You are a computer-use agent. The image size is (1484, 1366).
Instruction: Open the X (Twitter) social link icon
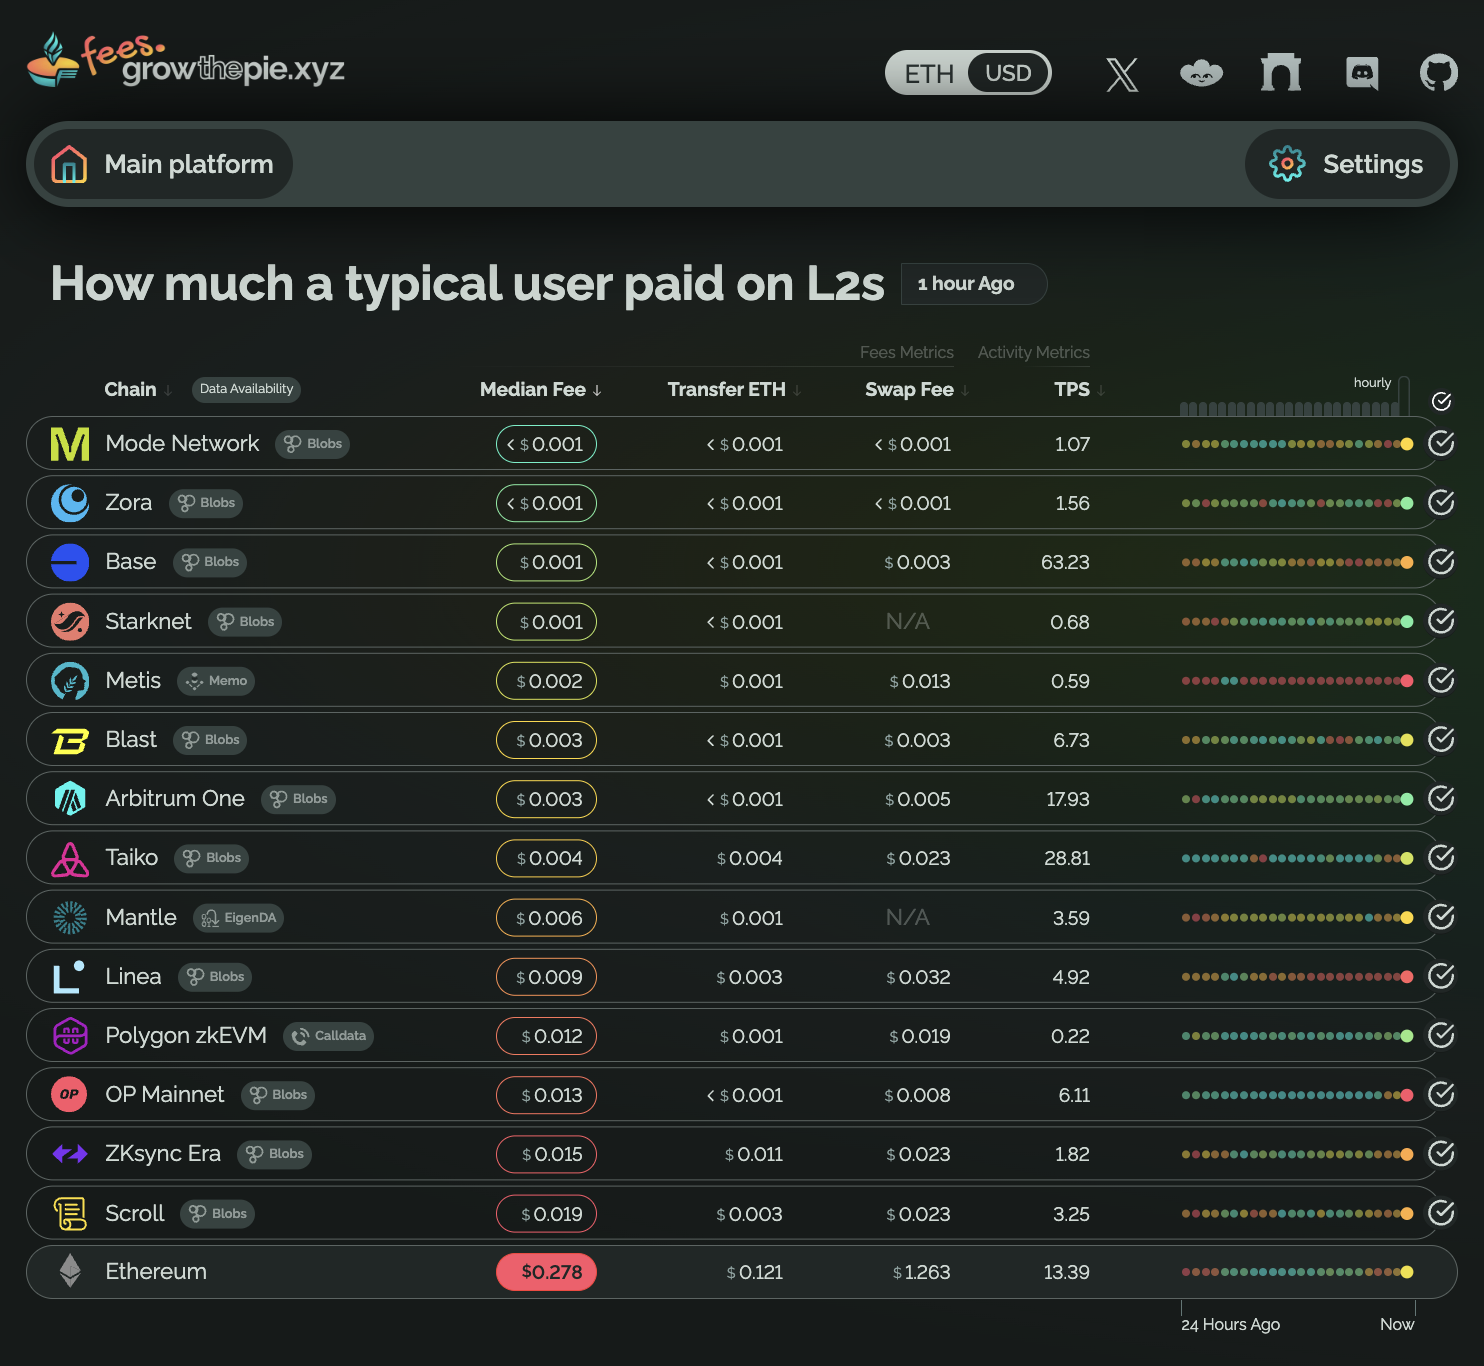coord(1122,74)
